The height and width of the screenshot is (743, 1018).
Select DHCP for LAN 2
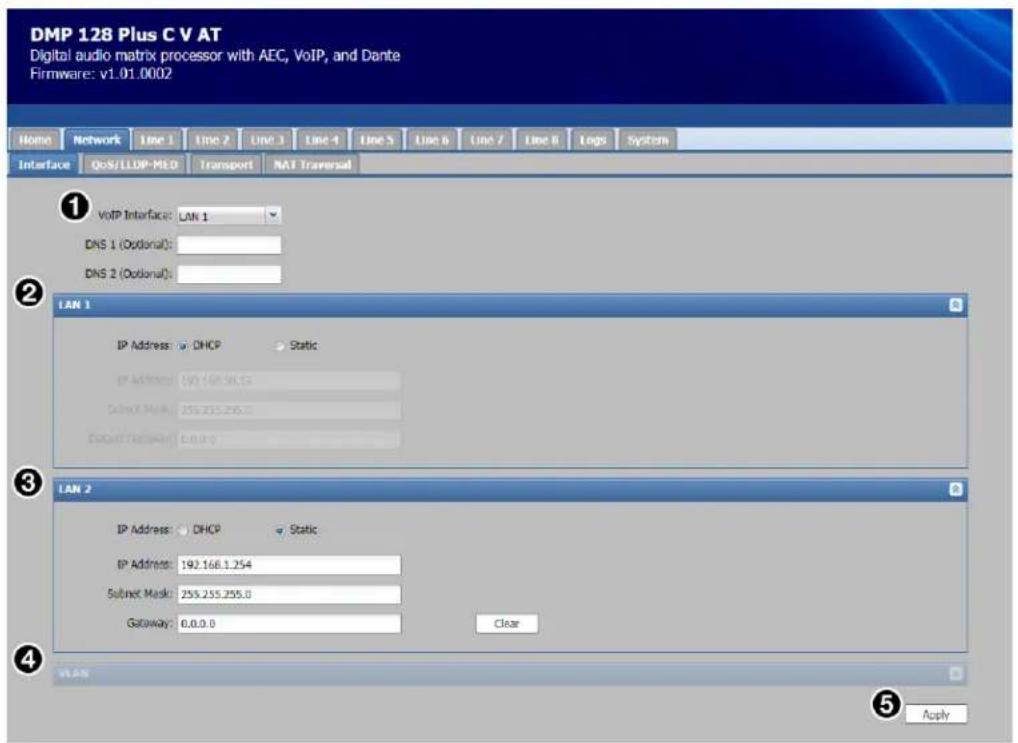183,531
